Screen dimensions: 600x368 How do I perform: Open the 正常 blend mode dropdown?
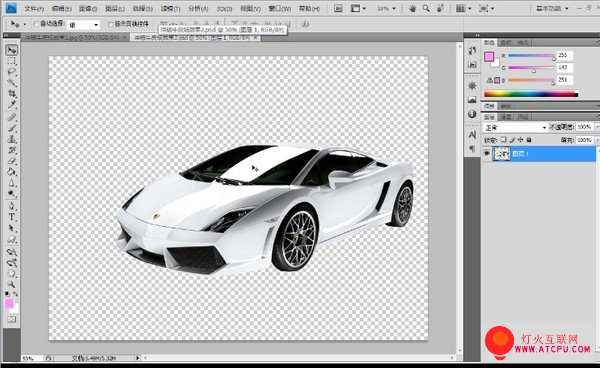pos(515,127)
